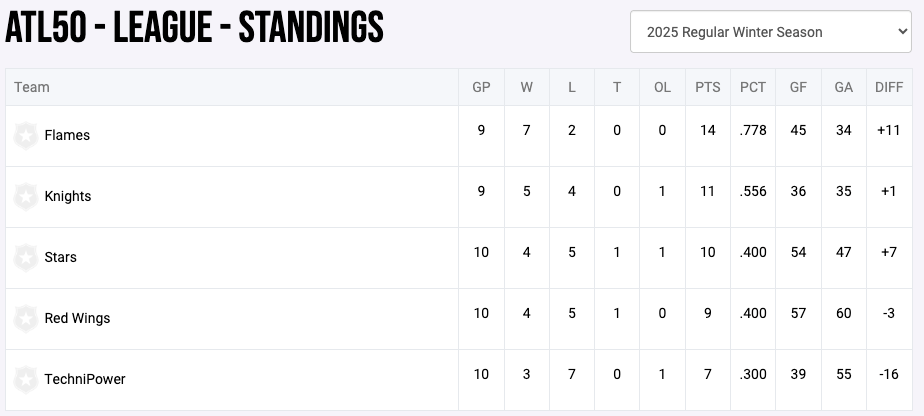Click the W wins column header
924x416 pixels.
click(527, 87)
